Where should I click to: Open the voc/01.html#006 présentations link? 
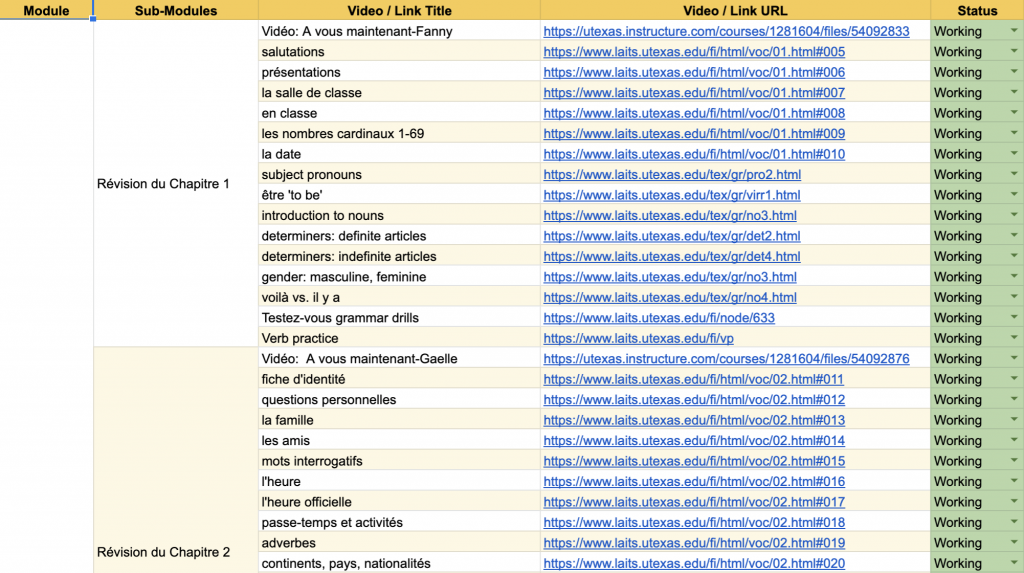[694, 72]
